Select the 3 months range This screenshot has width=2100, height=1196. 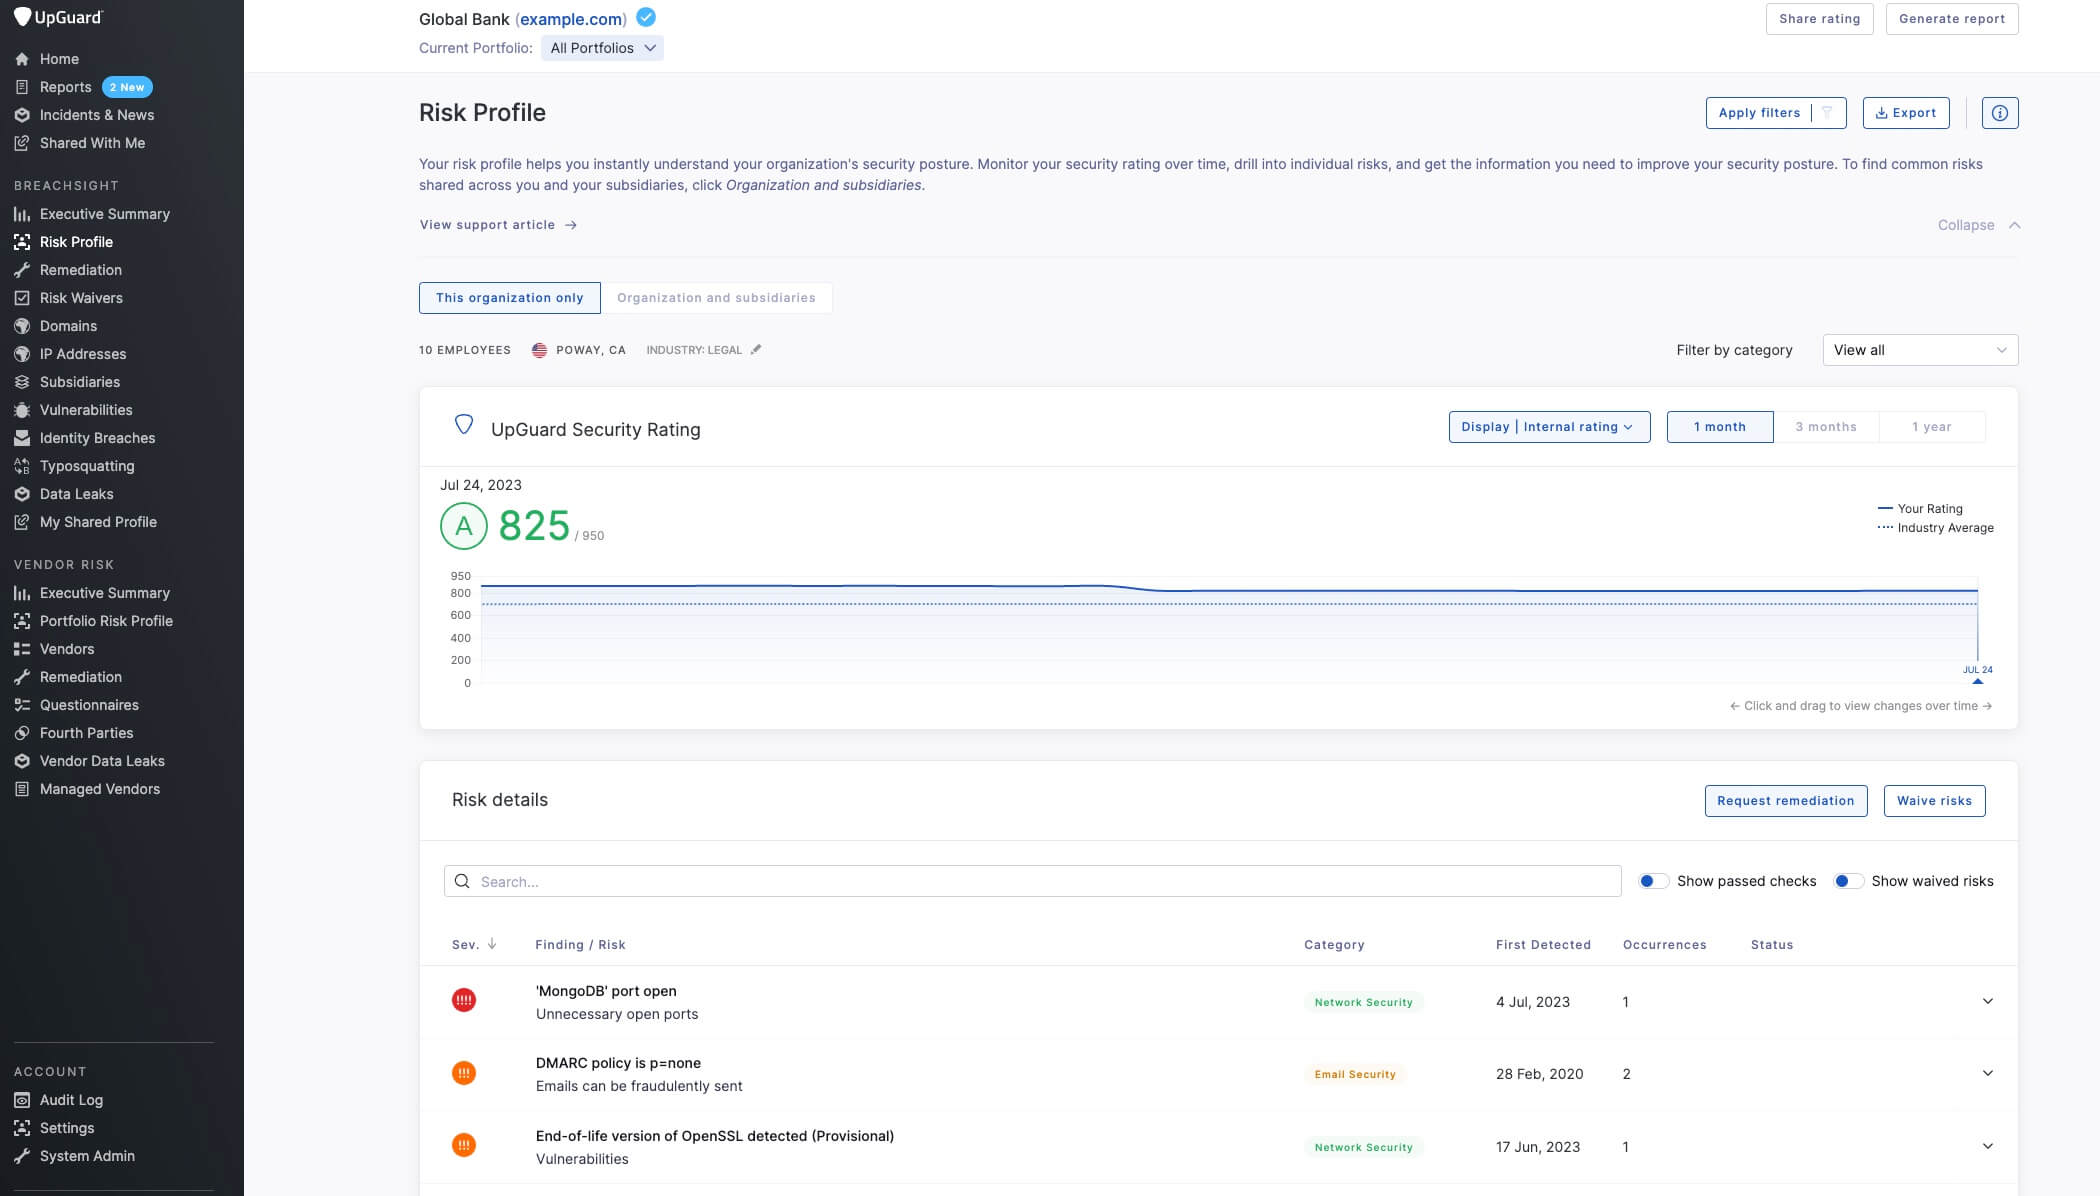tap(1825, 427)
